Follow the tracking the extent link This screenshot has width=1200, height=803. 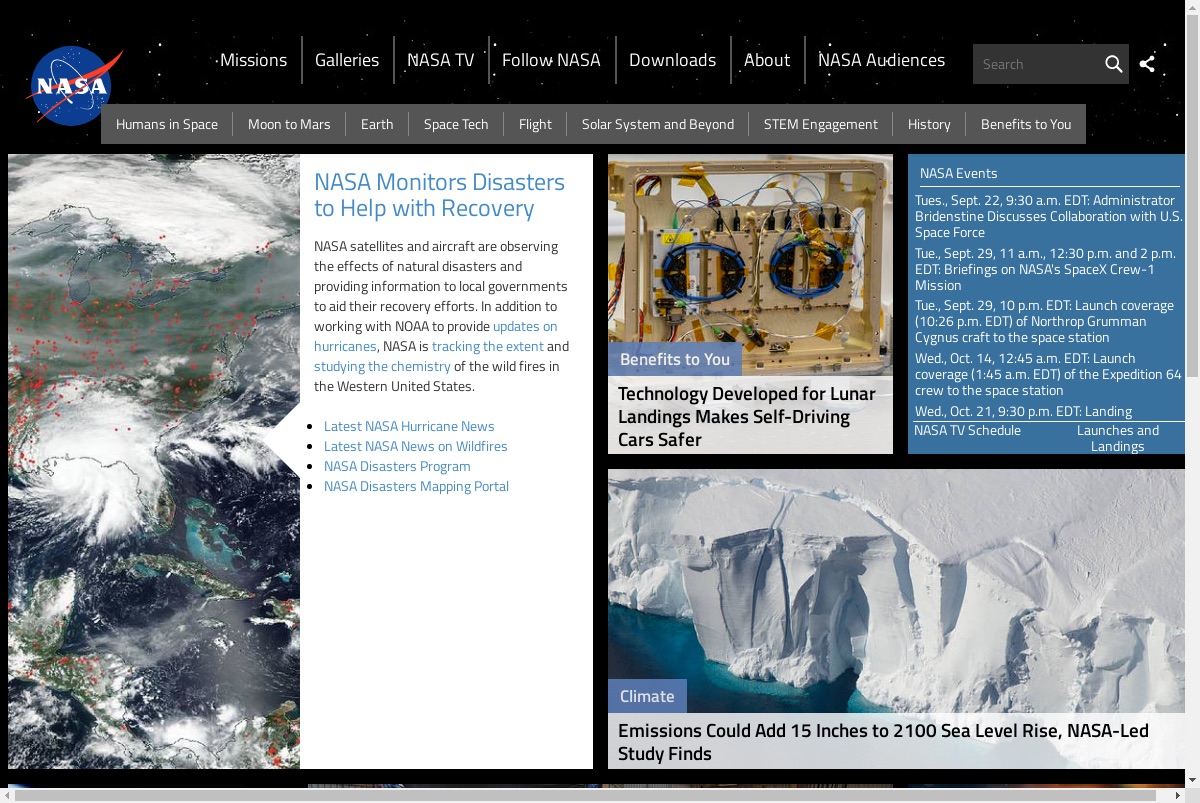tap(488, 346)
